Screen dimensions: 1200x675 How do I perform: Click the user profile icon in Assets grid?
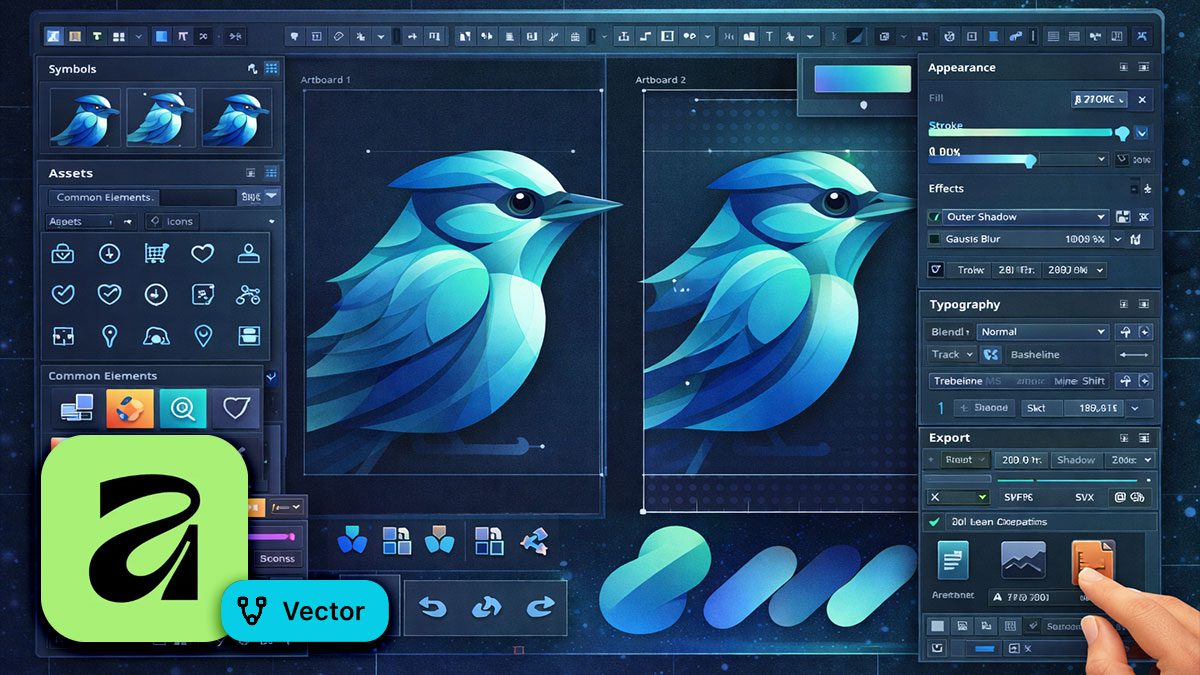pyautogui.click(x=248, y=253)
